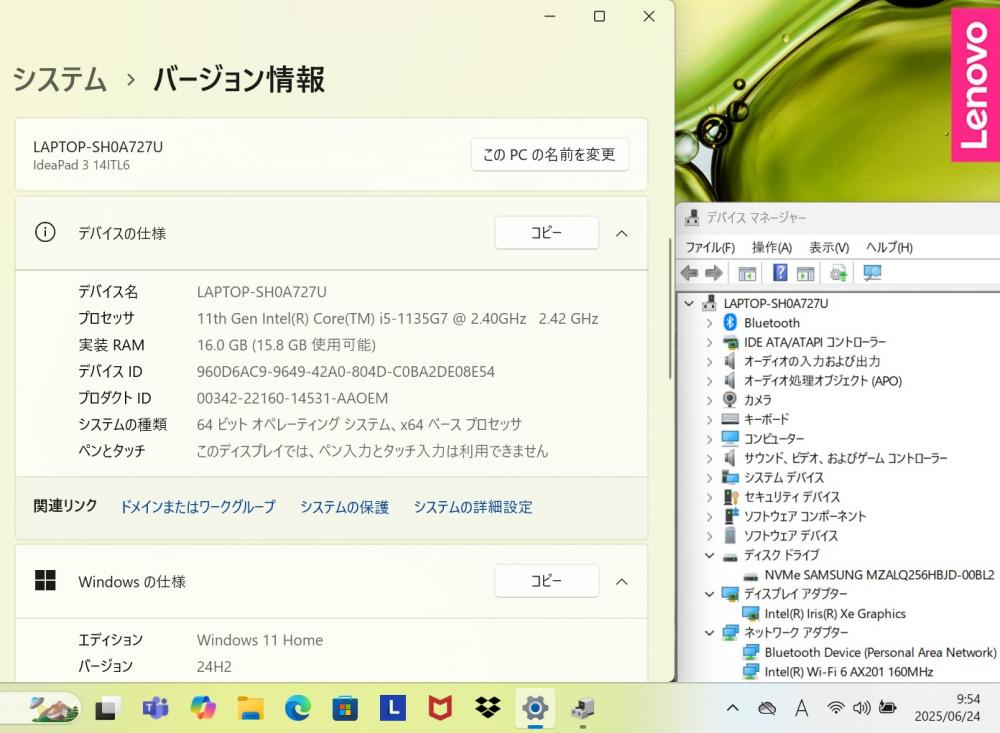Screen dimensions: 1000x733
Task: Click the battery icon in system tray
Action: coord(888,707)
